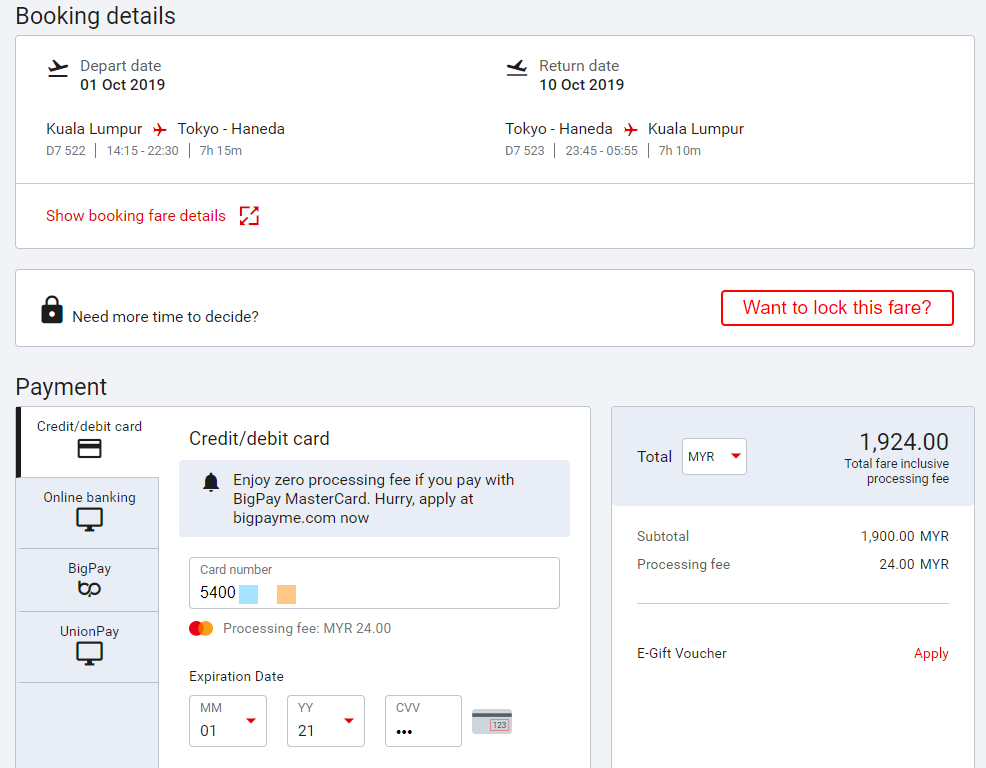Click the padlock icon
Screen dimensions: 986x768
[x=51, y=310]
